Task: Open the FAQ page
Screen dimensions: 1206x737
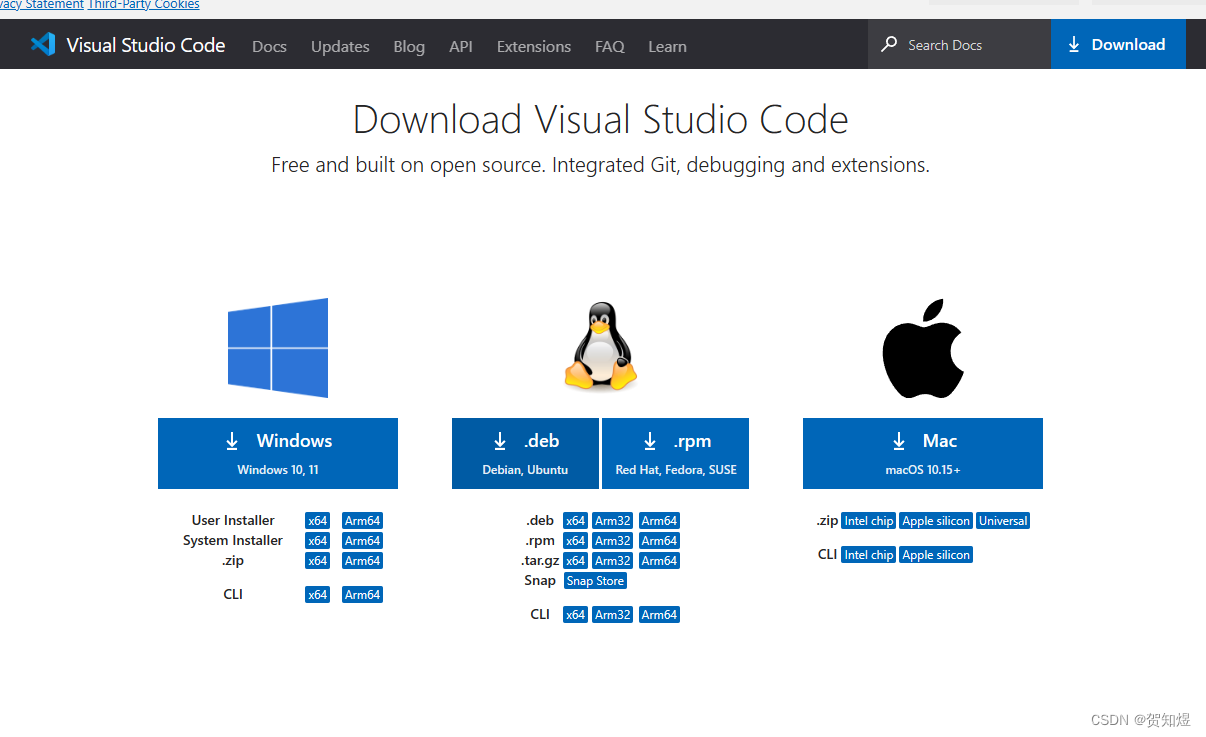Action: [x=610, y=46]
